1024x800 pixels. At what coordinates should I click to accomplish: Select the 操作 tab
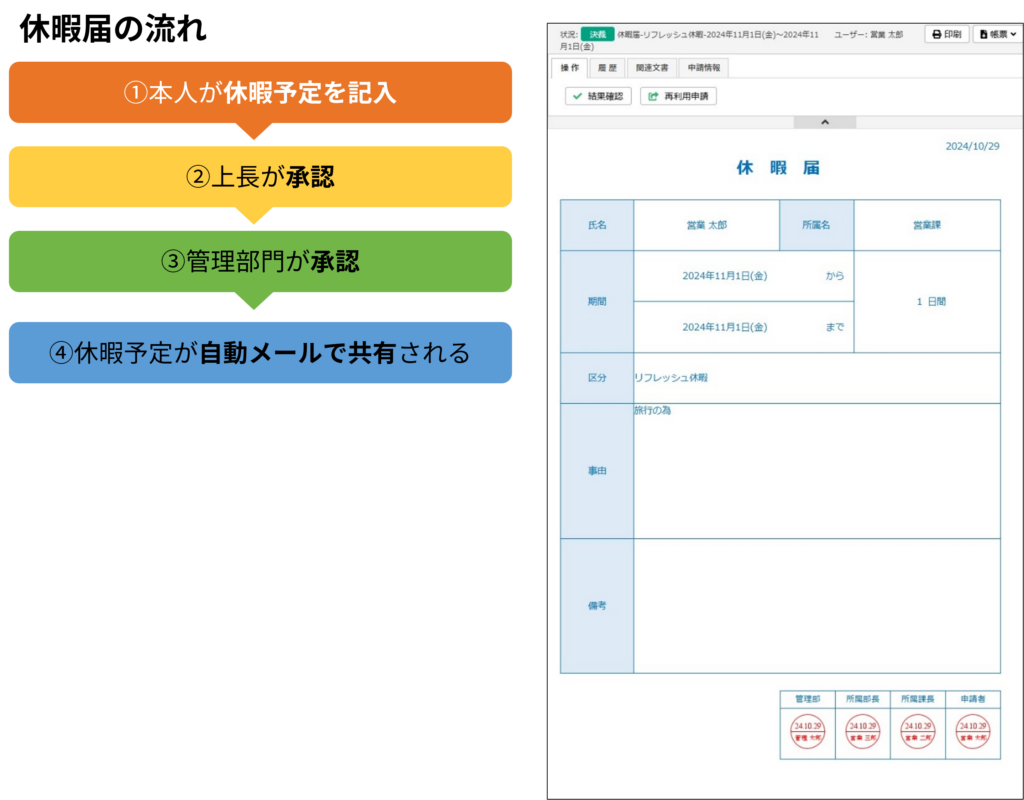click(x=570, y=68)
